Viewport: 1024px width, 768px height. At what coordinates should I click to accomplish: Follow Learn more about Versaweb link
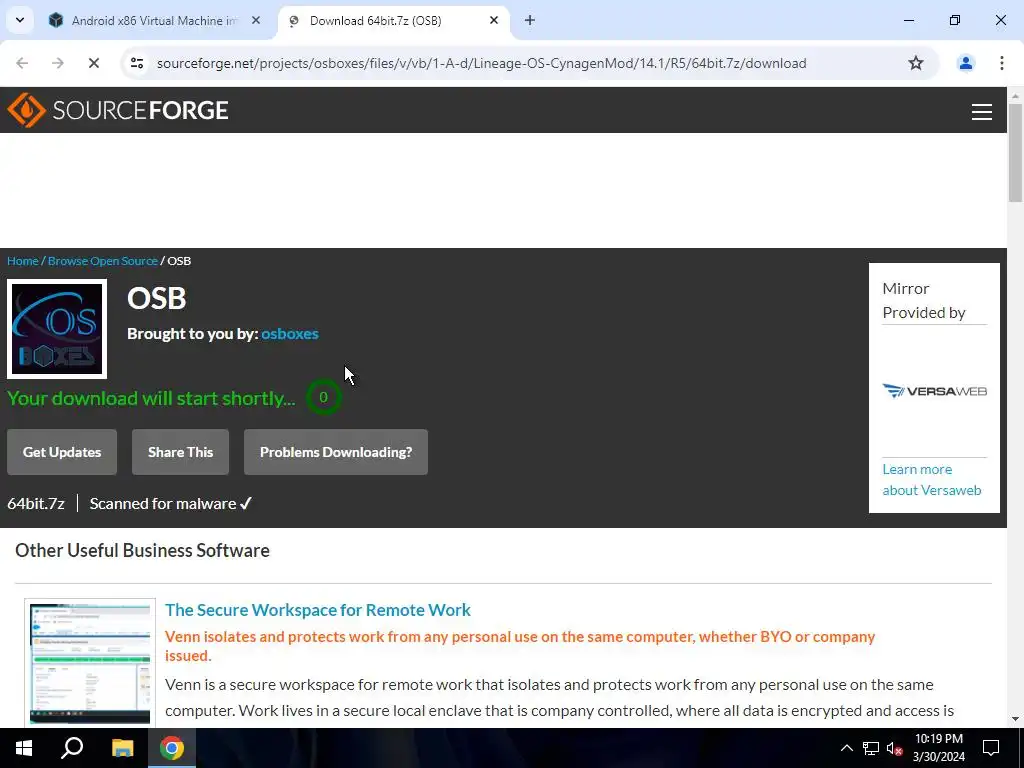(x=932, y=479)
